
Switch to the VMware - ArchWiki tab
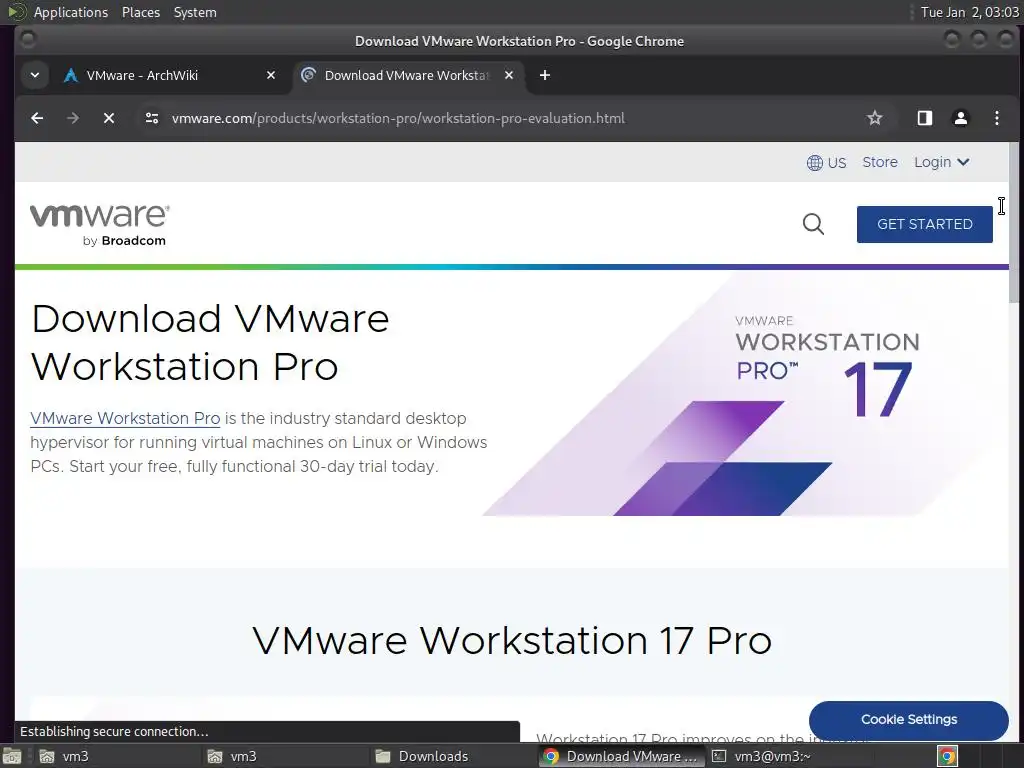click(169, 75)
